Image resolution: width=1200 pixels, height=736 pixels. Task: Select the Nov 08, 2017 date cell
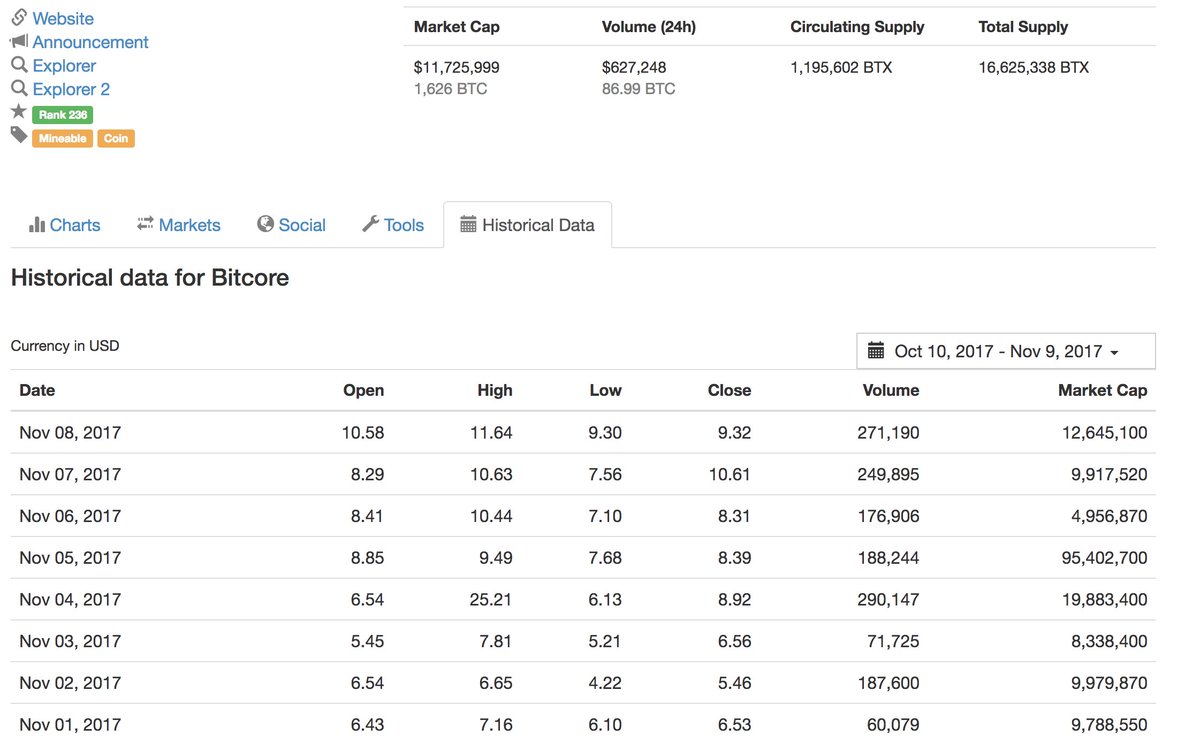pyautogui.click(x=70, y=433)
